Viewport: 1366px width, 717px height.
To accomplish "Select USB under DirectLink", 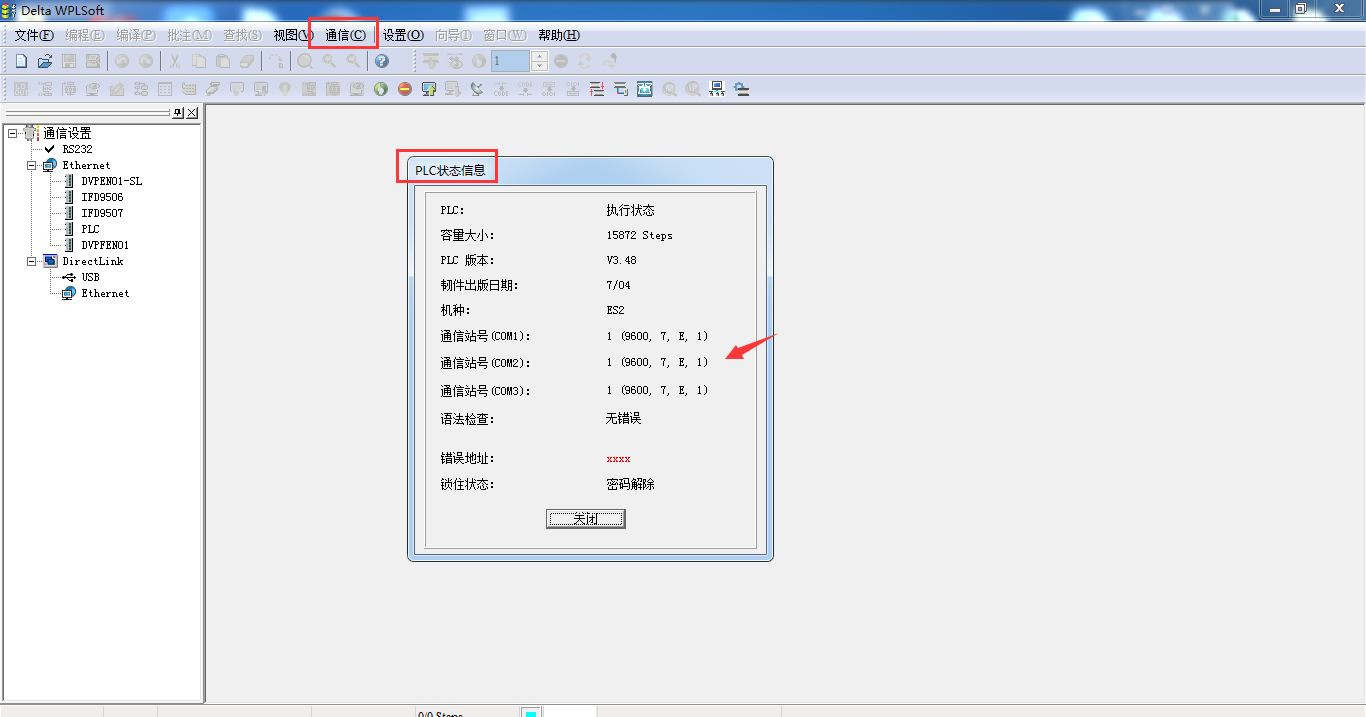I will point(90,277).
